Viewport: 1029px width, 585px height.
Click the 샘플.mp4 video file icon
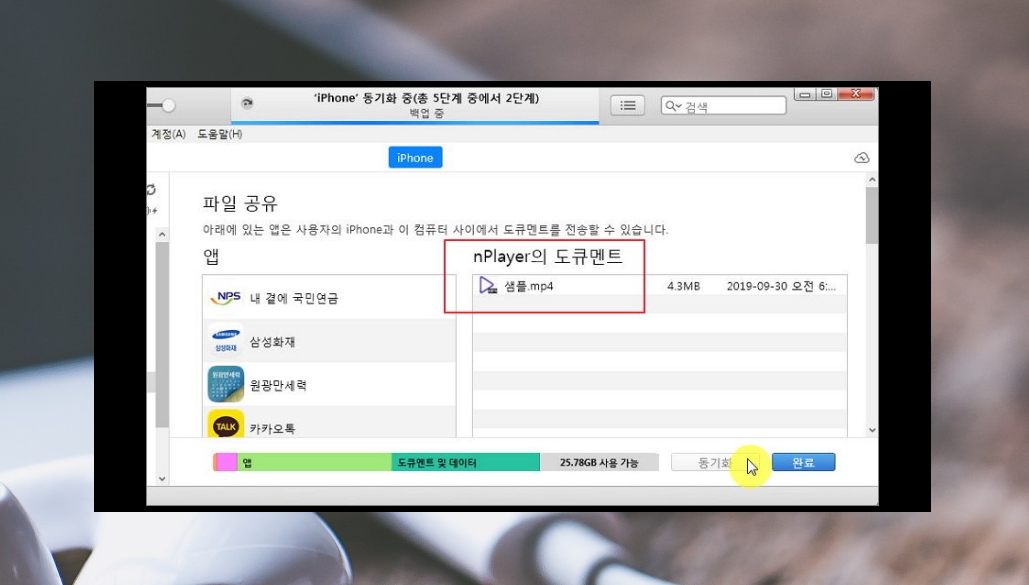(x=488, y=286)
